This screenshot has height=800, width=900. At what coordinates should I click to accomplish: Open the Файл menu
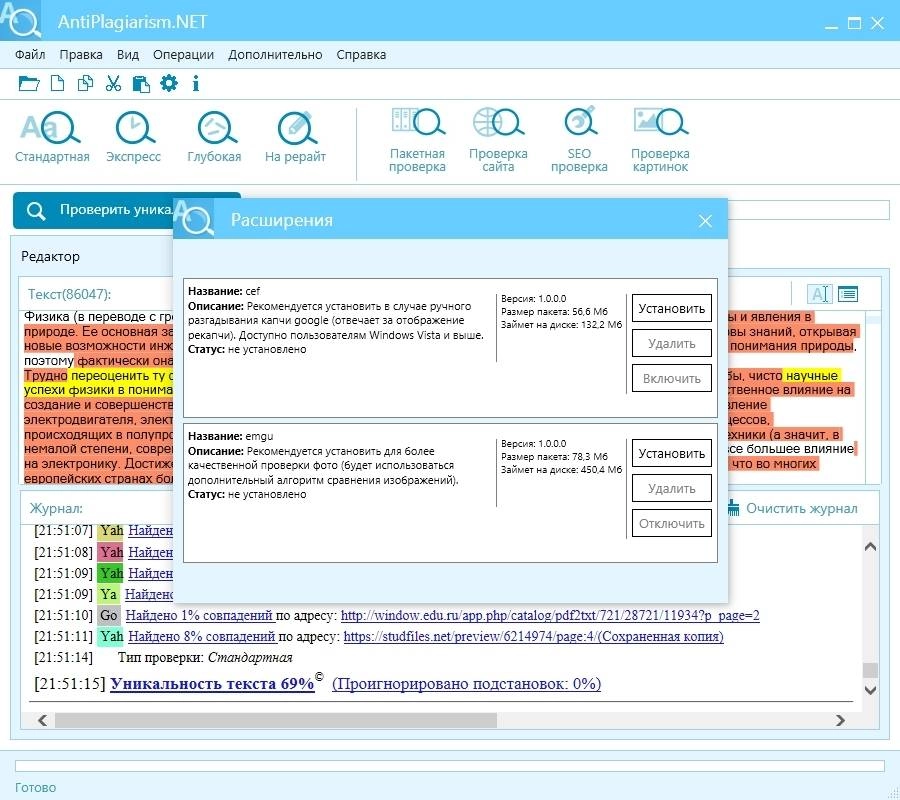pos(30,55)
